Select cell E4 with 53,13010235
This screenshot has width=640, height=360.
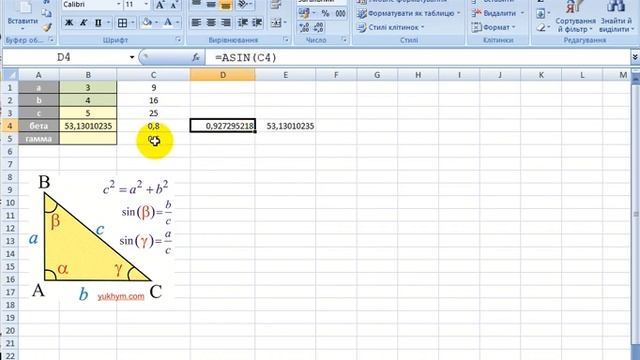coord(285,126)
